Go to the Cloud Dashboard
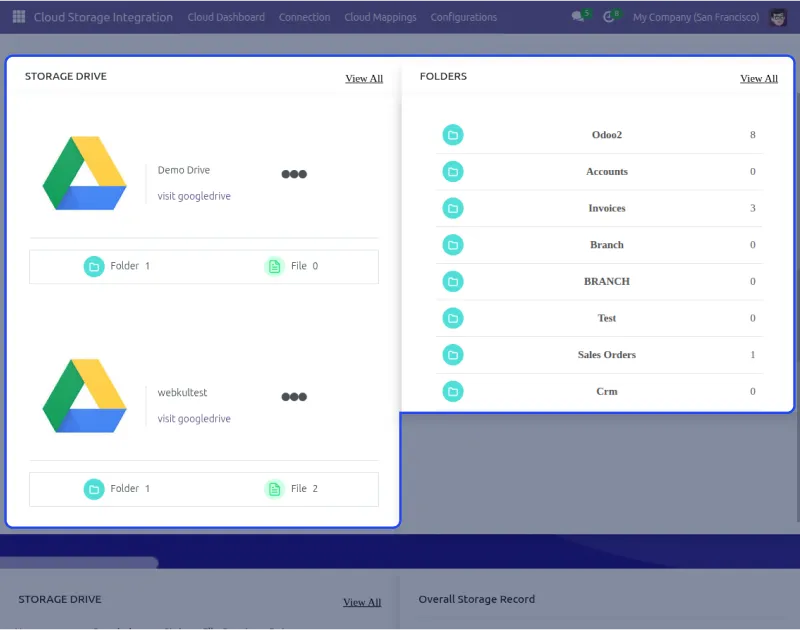The height and width of the screenshot is (630, 800). (x=226, y=17)
